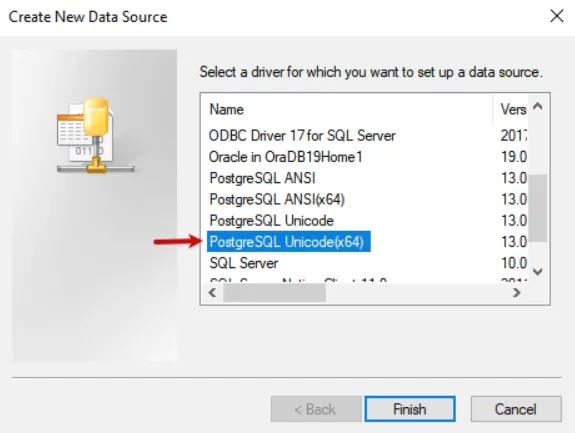Select the PostgreSQL ANSI driver
The image size is (575, 433).
tap(262, 178)
